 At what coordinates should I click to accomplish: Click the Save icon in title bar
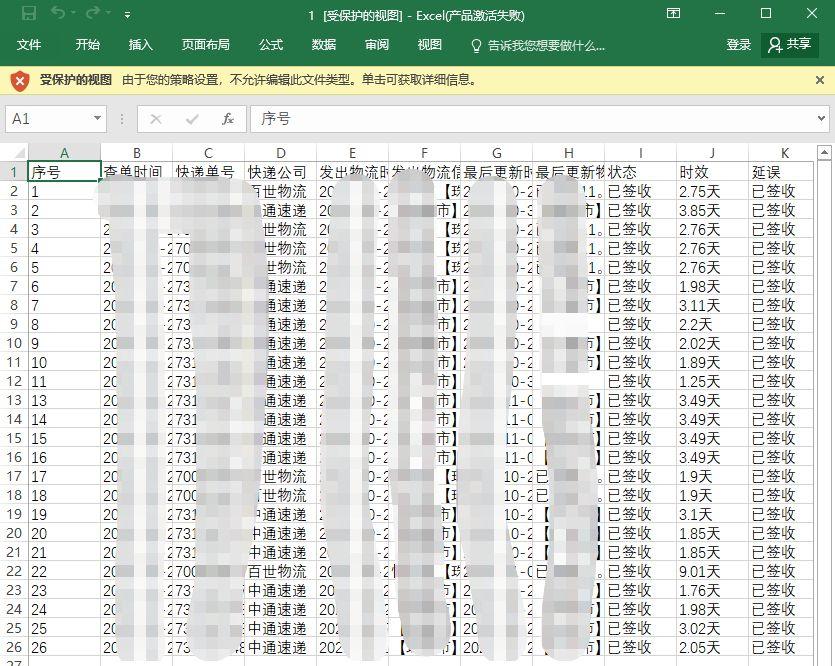point(29,13)
